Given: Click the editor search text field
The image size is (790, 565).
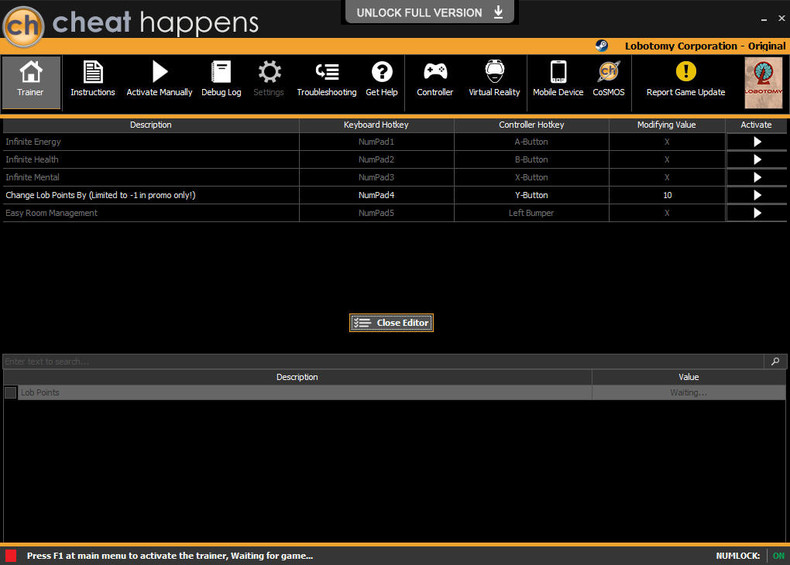Looking at the screenshot, I should [383, 361].
